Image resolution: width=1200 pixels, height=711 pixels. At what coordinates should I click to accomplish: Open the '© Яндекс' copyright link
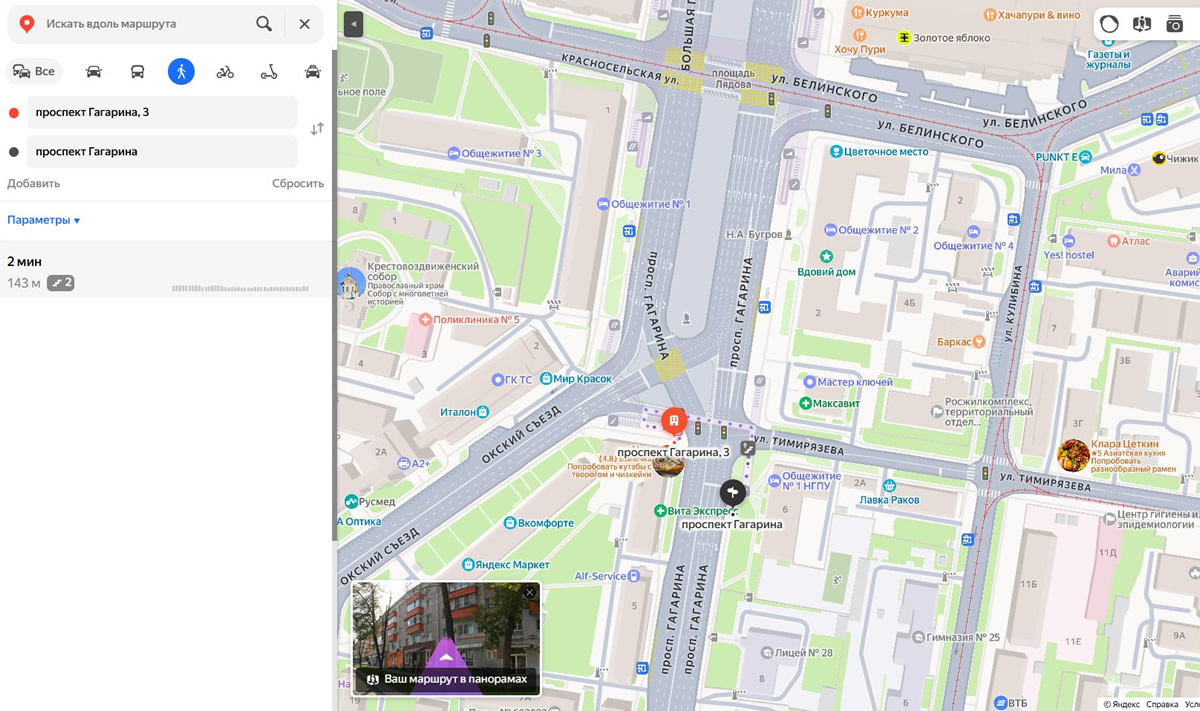tap(1121, 704)
